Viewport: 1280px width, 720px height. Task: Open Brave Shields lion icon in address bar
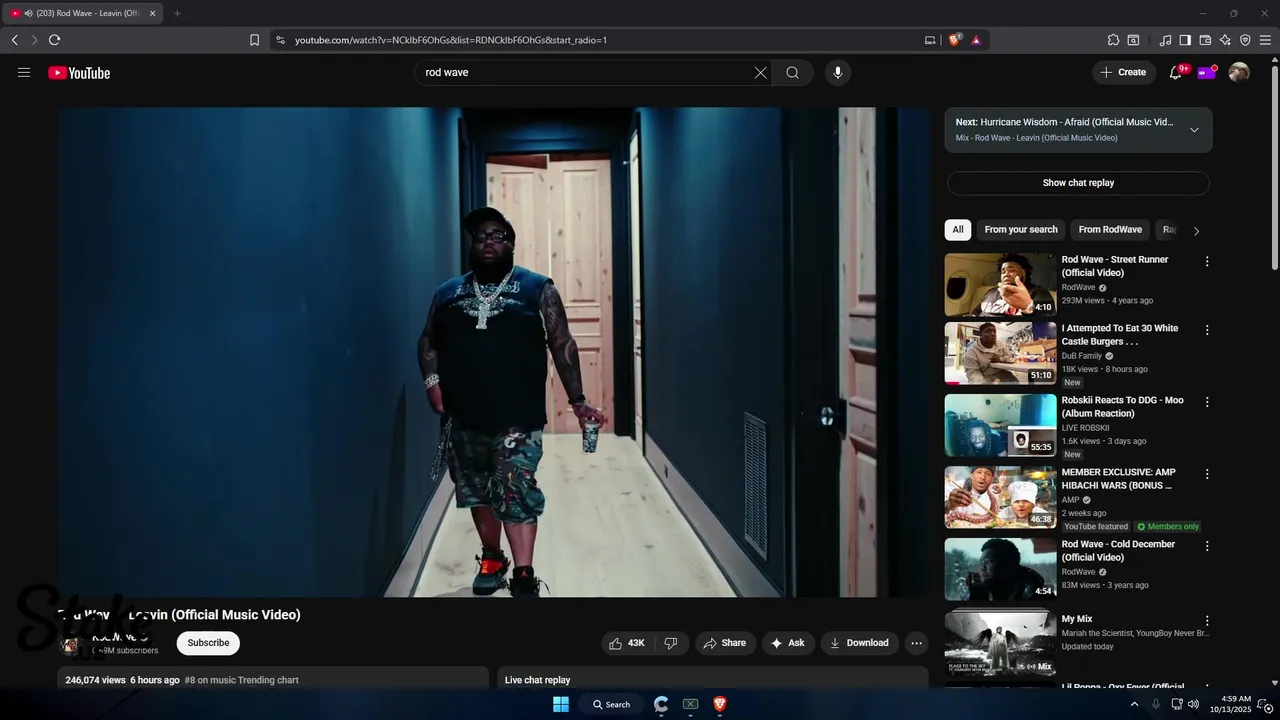coord(954,40)
